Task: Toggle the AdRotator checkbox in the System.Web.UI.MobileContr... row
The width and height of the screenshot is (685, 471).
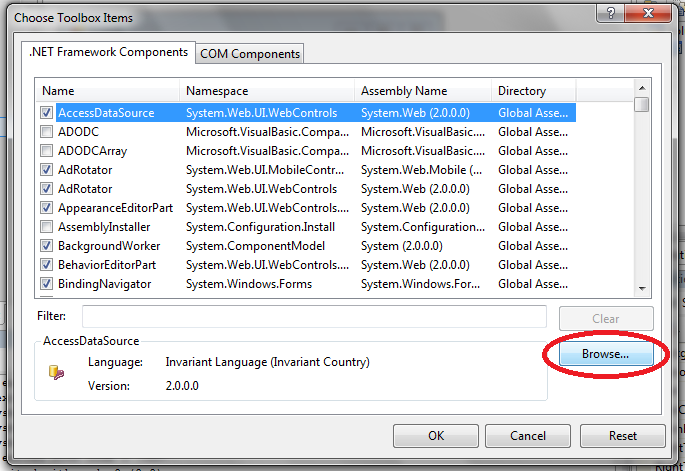Action: pyautogui.click(x=46, y=170)
